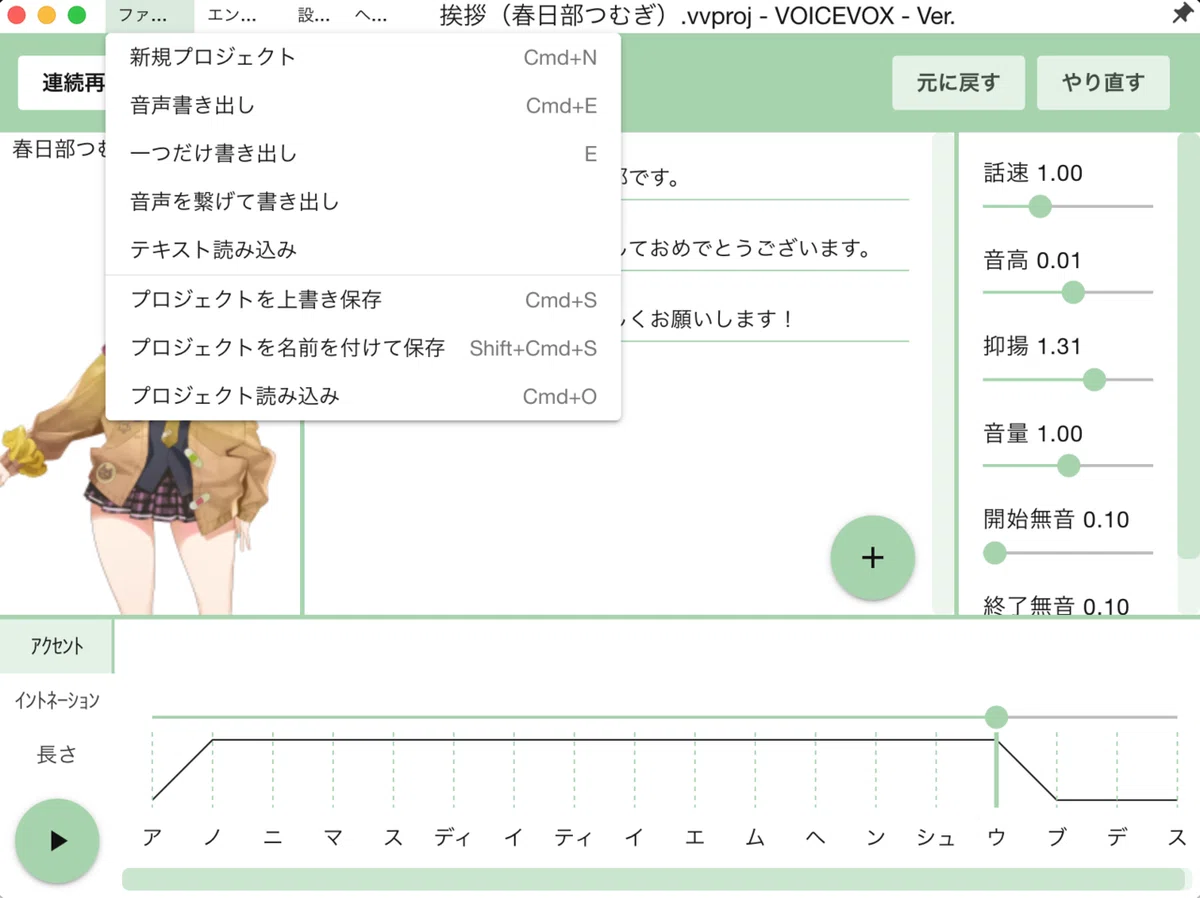The image size is (1200, 898).
Task: Adjust the 開始無音 slider handle
Action: coord(995,552)
